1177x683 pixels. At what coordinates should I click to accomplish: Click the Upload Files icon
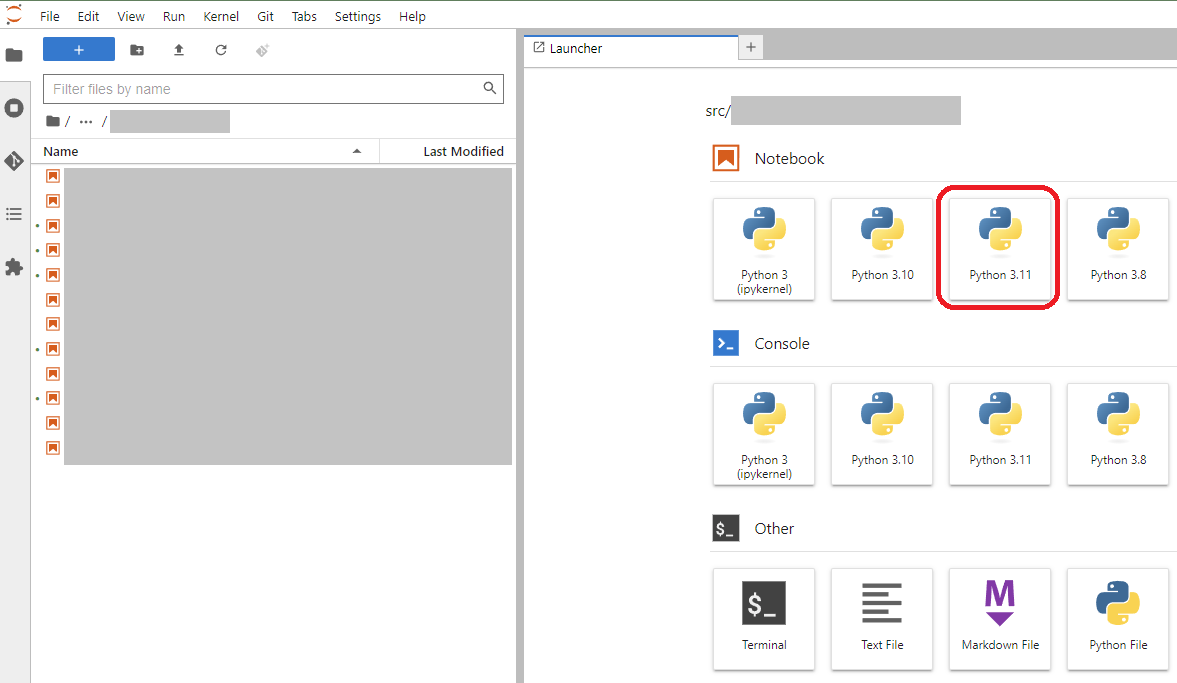click(x=179, y=50)
